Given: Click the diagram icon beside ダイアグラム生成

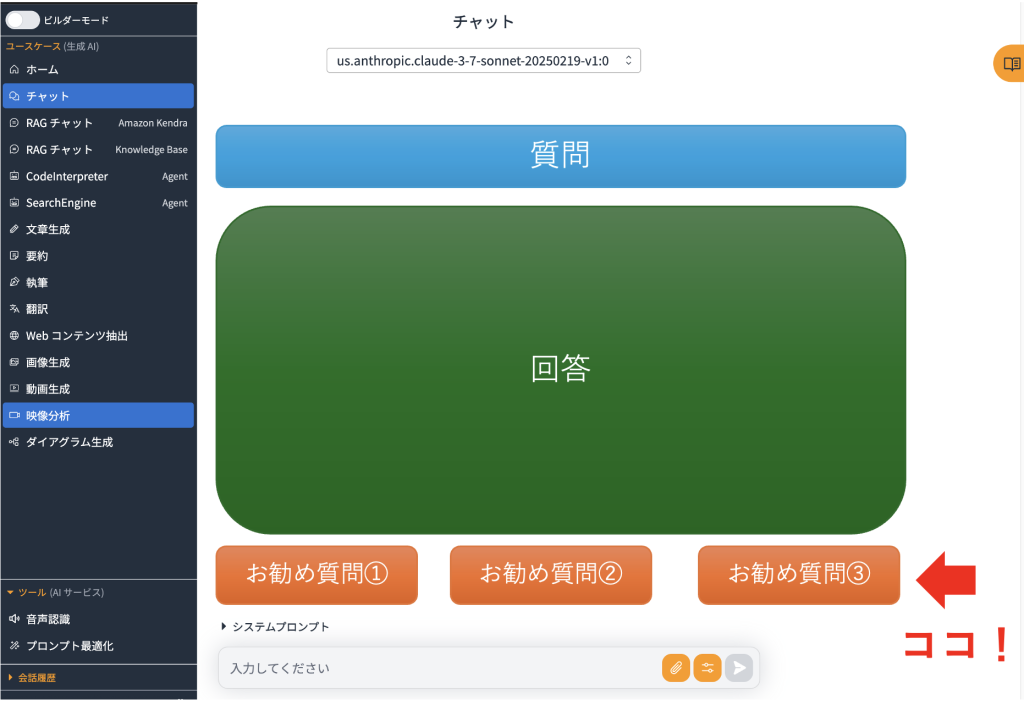Looking at the screenshot, I should tap(14, 442).
